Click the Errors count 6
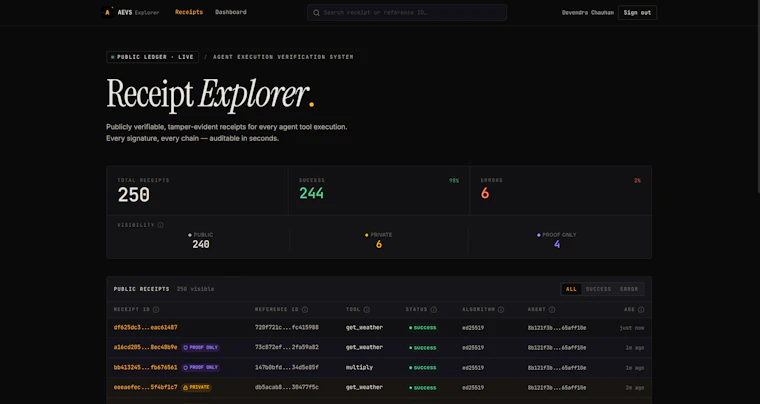Screen dimensions: 760x404 485,194
